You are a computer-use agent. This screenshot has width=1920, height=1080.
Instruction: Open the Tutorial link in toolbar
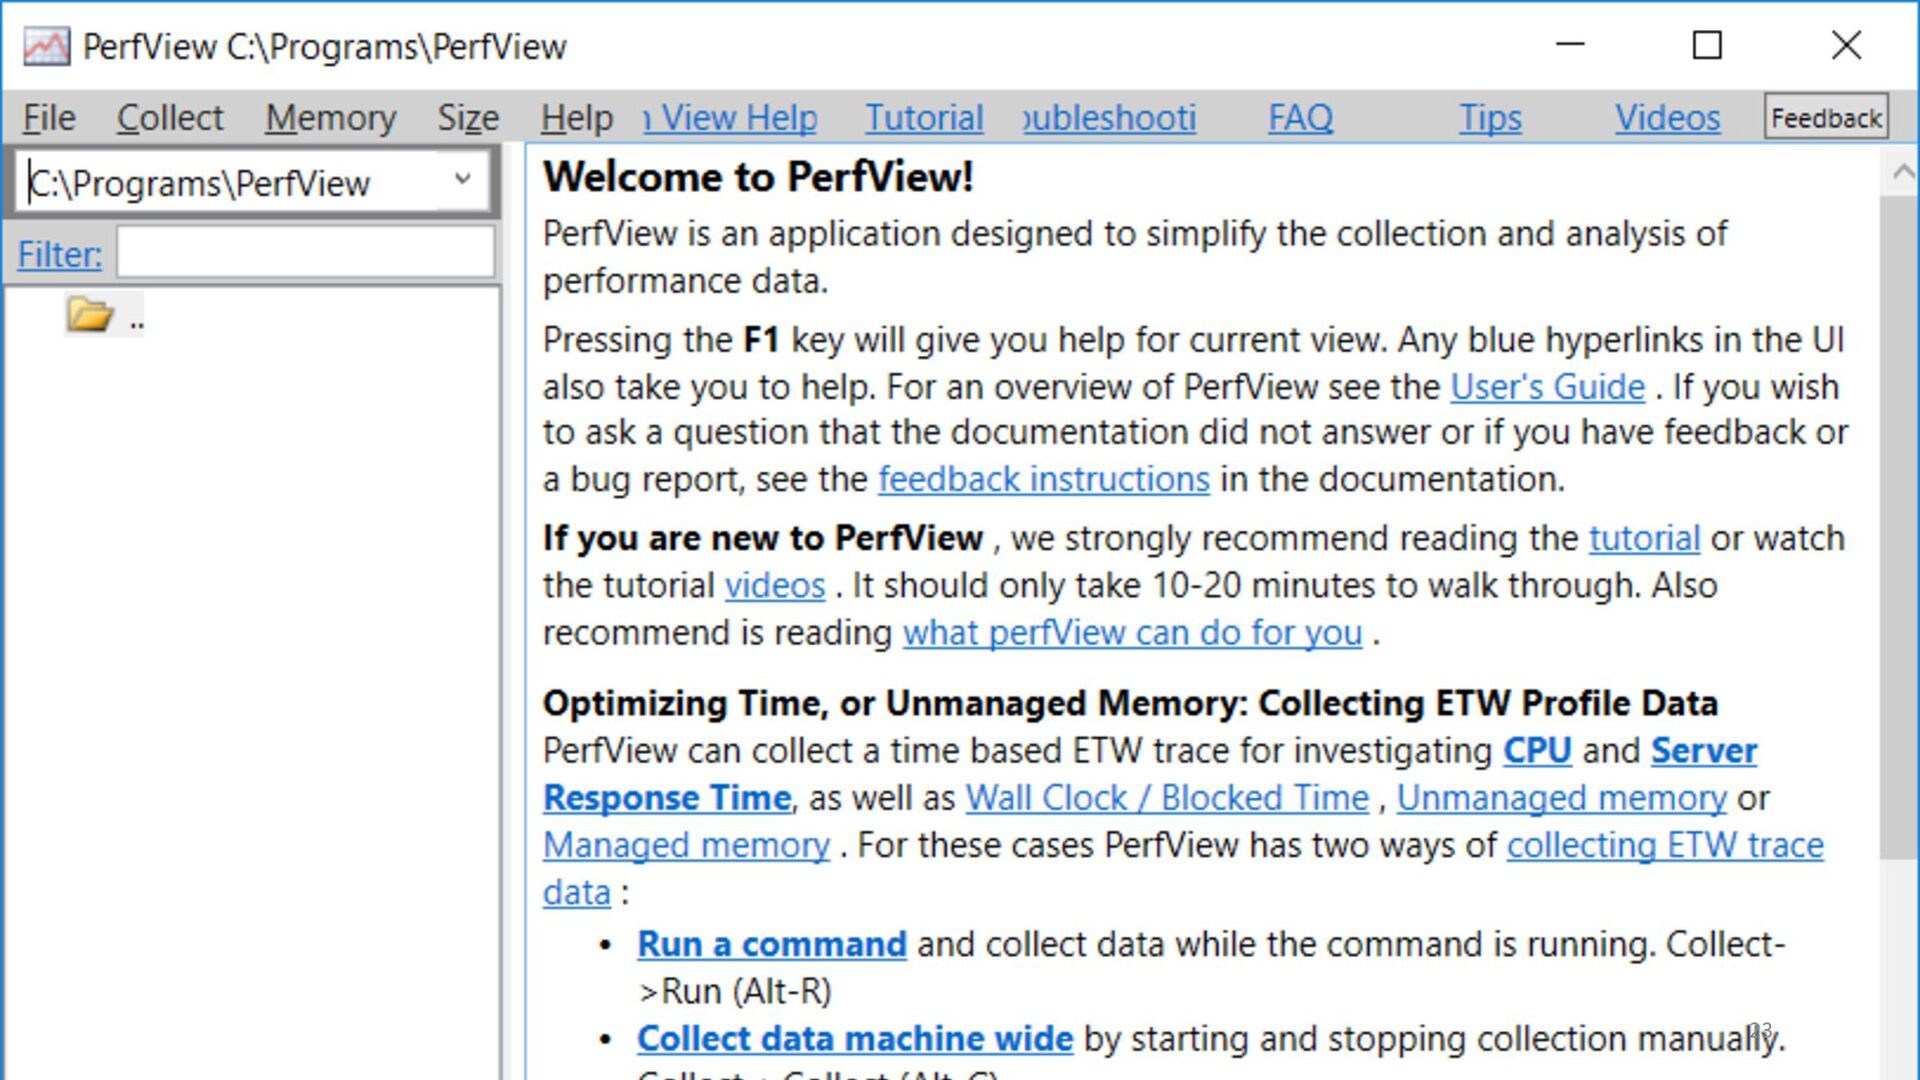click(924, 118)
